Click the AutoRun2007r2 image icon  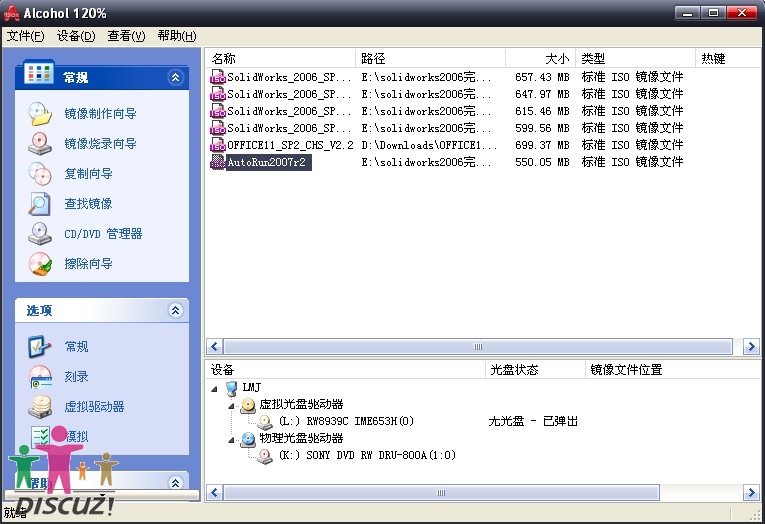[x=218, y=162]
